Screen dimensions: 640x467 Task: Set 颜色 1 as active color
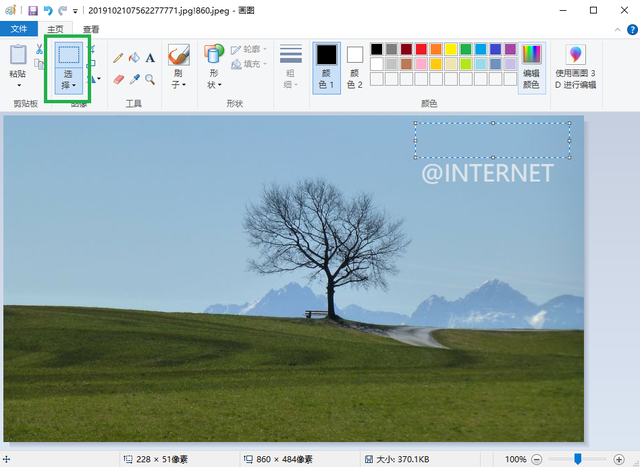click(x=326, y=66)
